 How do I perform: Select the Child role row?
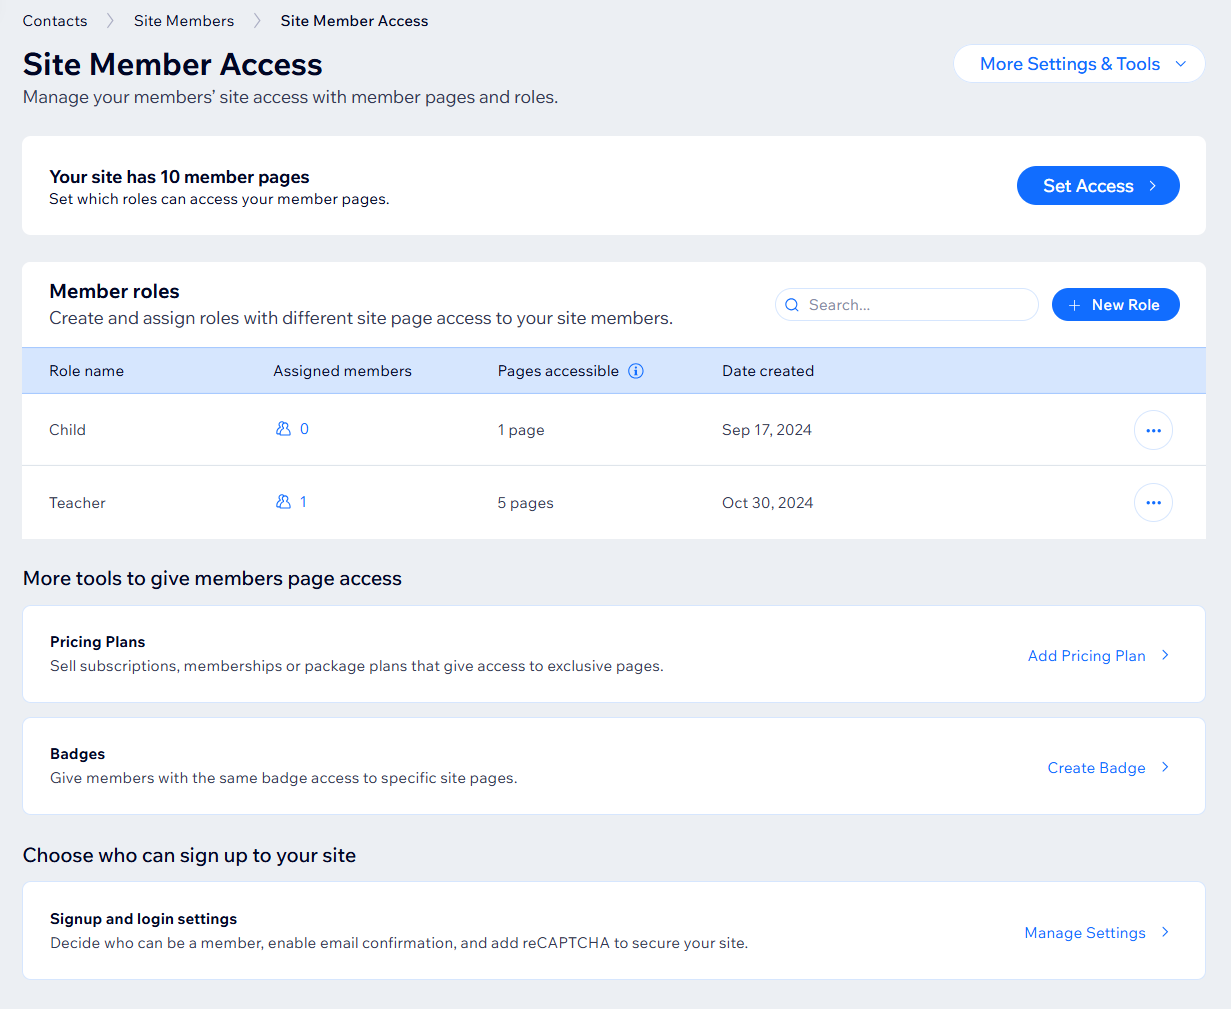(68, 430)
